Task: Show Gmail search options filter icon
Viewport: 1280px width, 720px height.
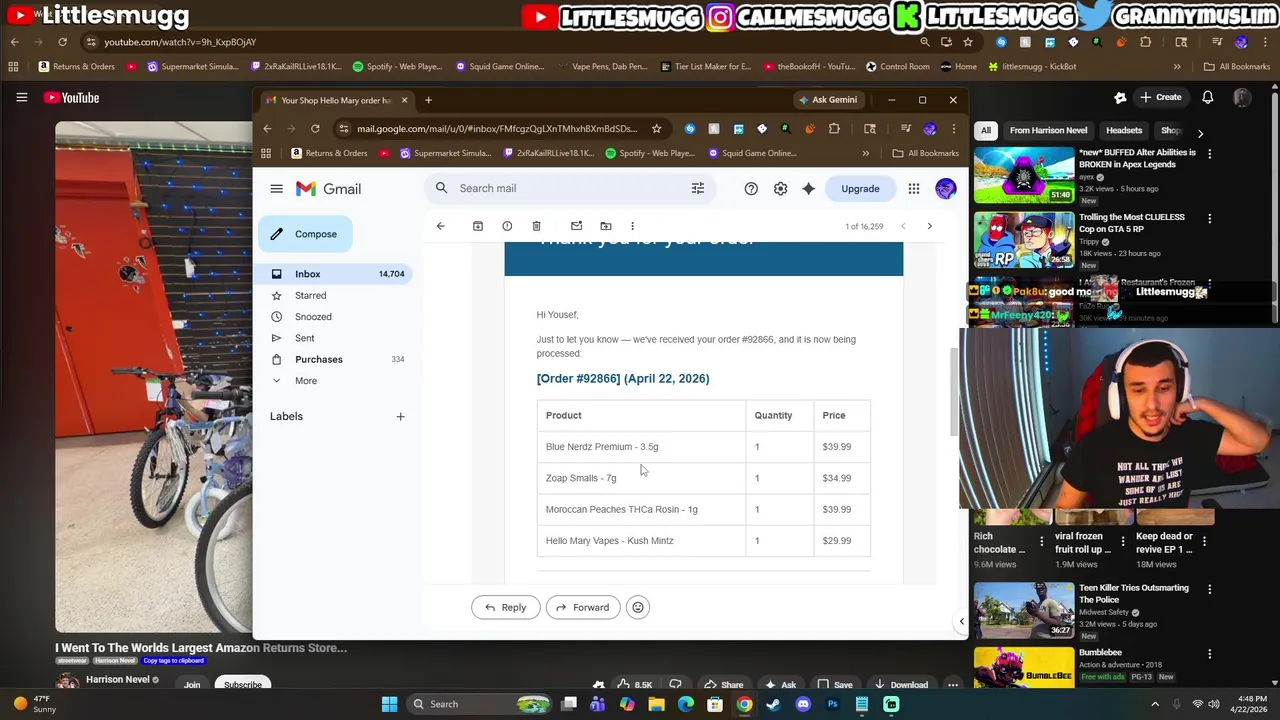Action: coord(698,188)
